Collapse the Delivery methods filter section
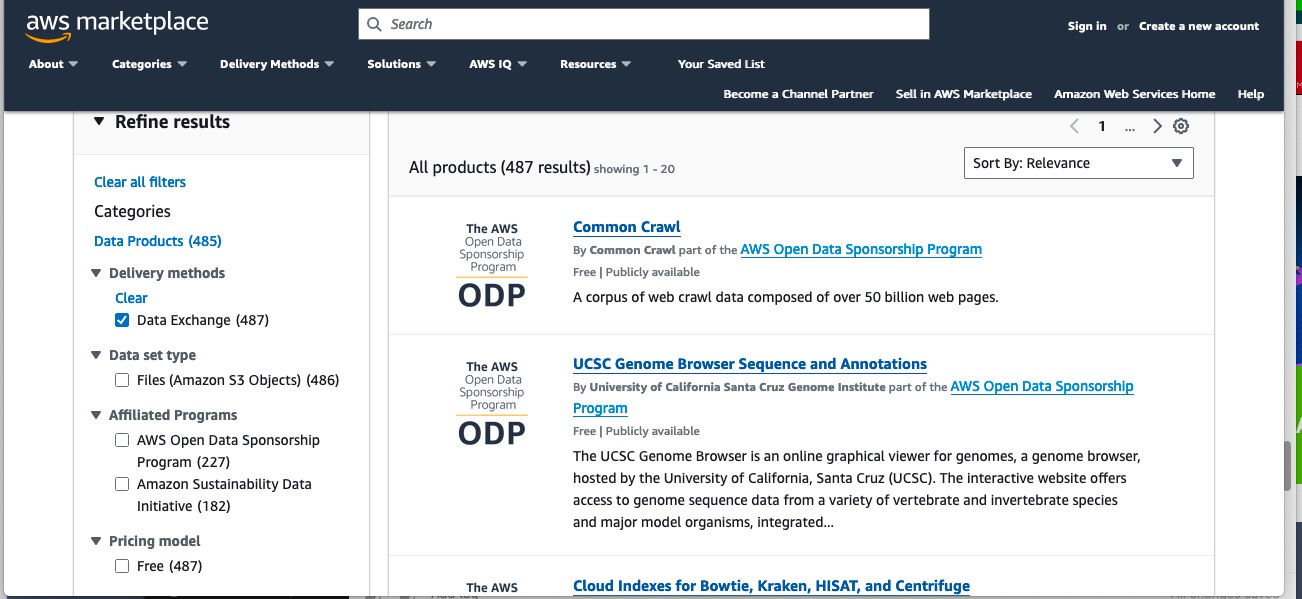The image size is (1302, 599). coord(96,272)
